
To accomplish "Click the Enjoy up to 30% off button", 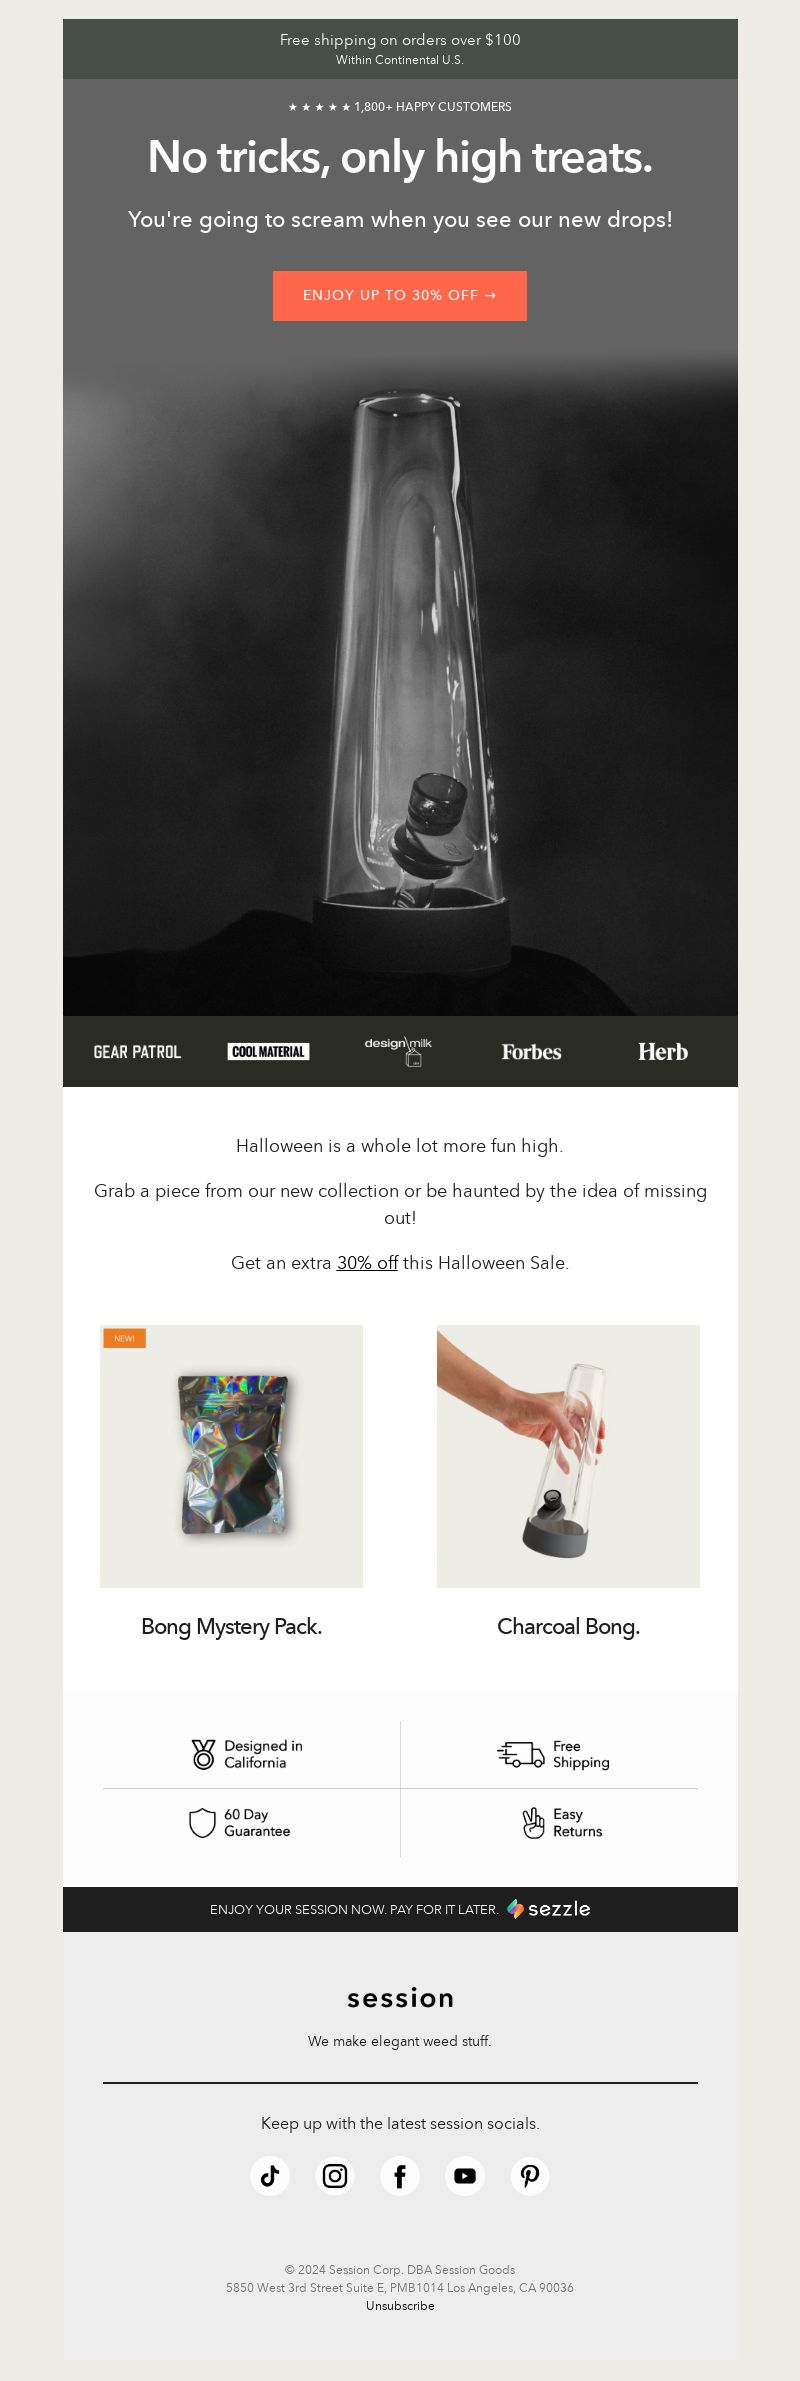I will click(x=400, y=296).
